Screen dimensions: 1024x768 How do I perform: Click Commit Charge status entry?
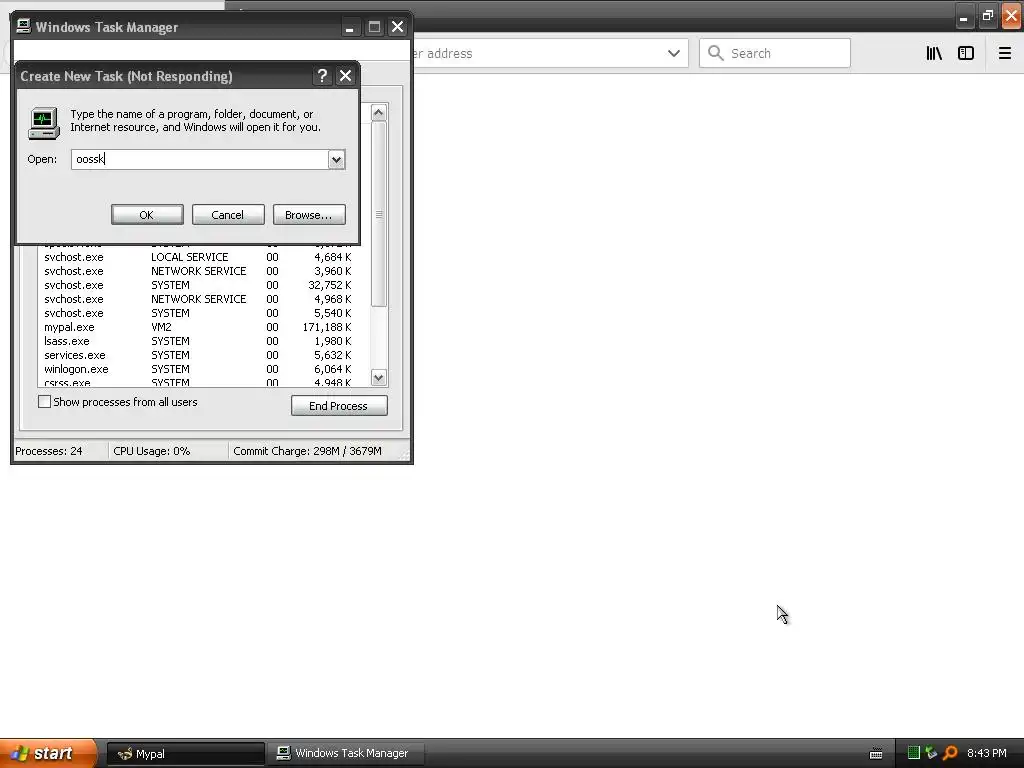click(308, 451)
